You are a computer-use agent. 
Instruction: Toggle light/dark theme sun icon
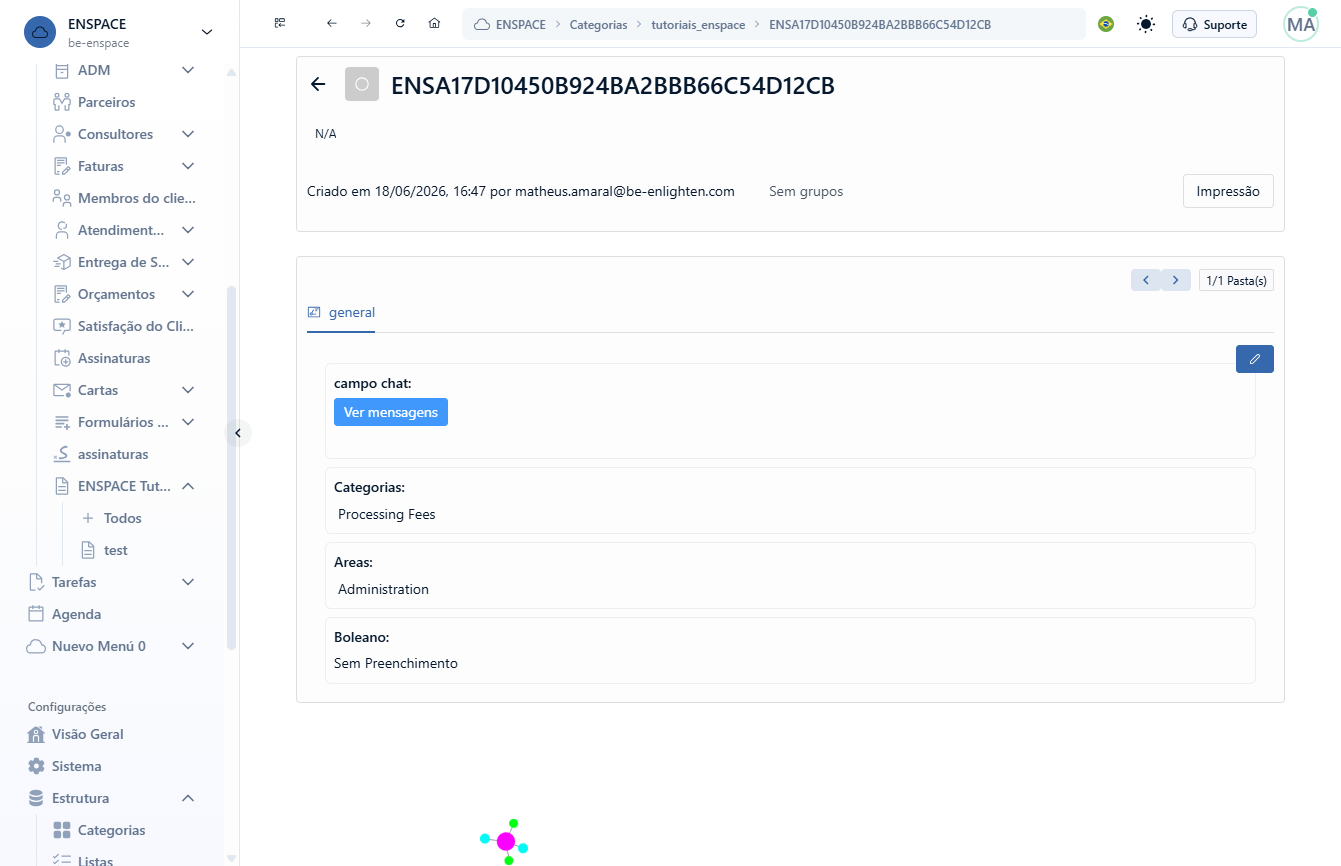(1146, 24)
